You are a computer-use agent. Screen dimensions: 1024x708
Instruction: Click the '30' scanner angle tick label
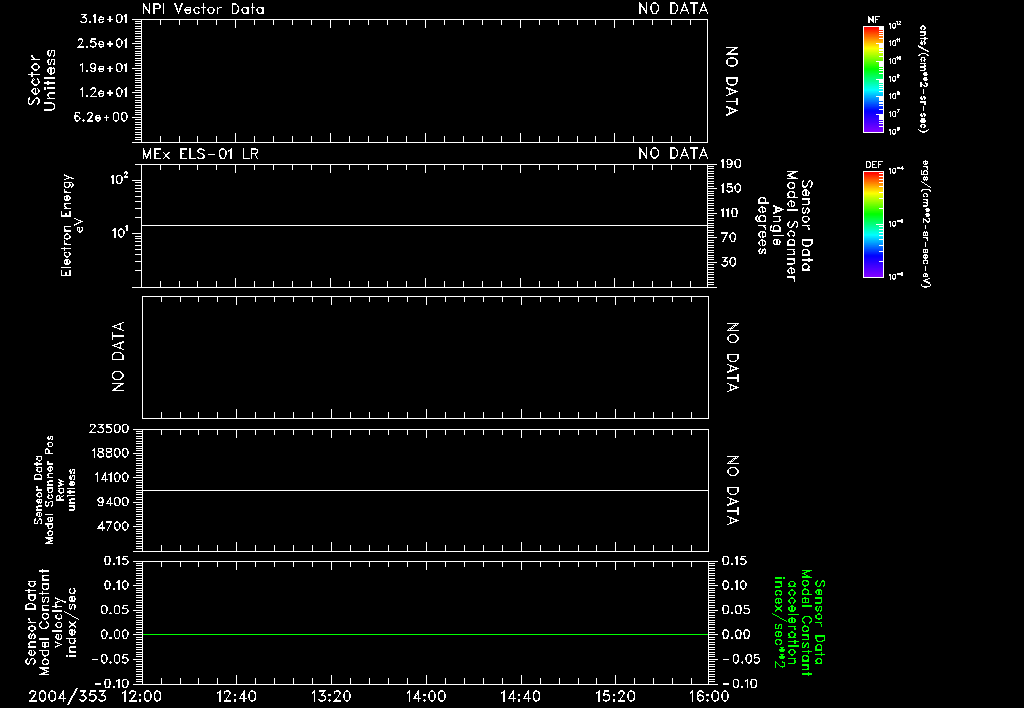728,262
